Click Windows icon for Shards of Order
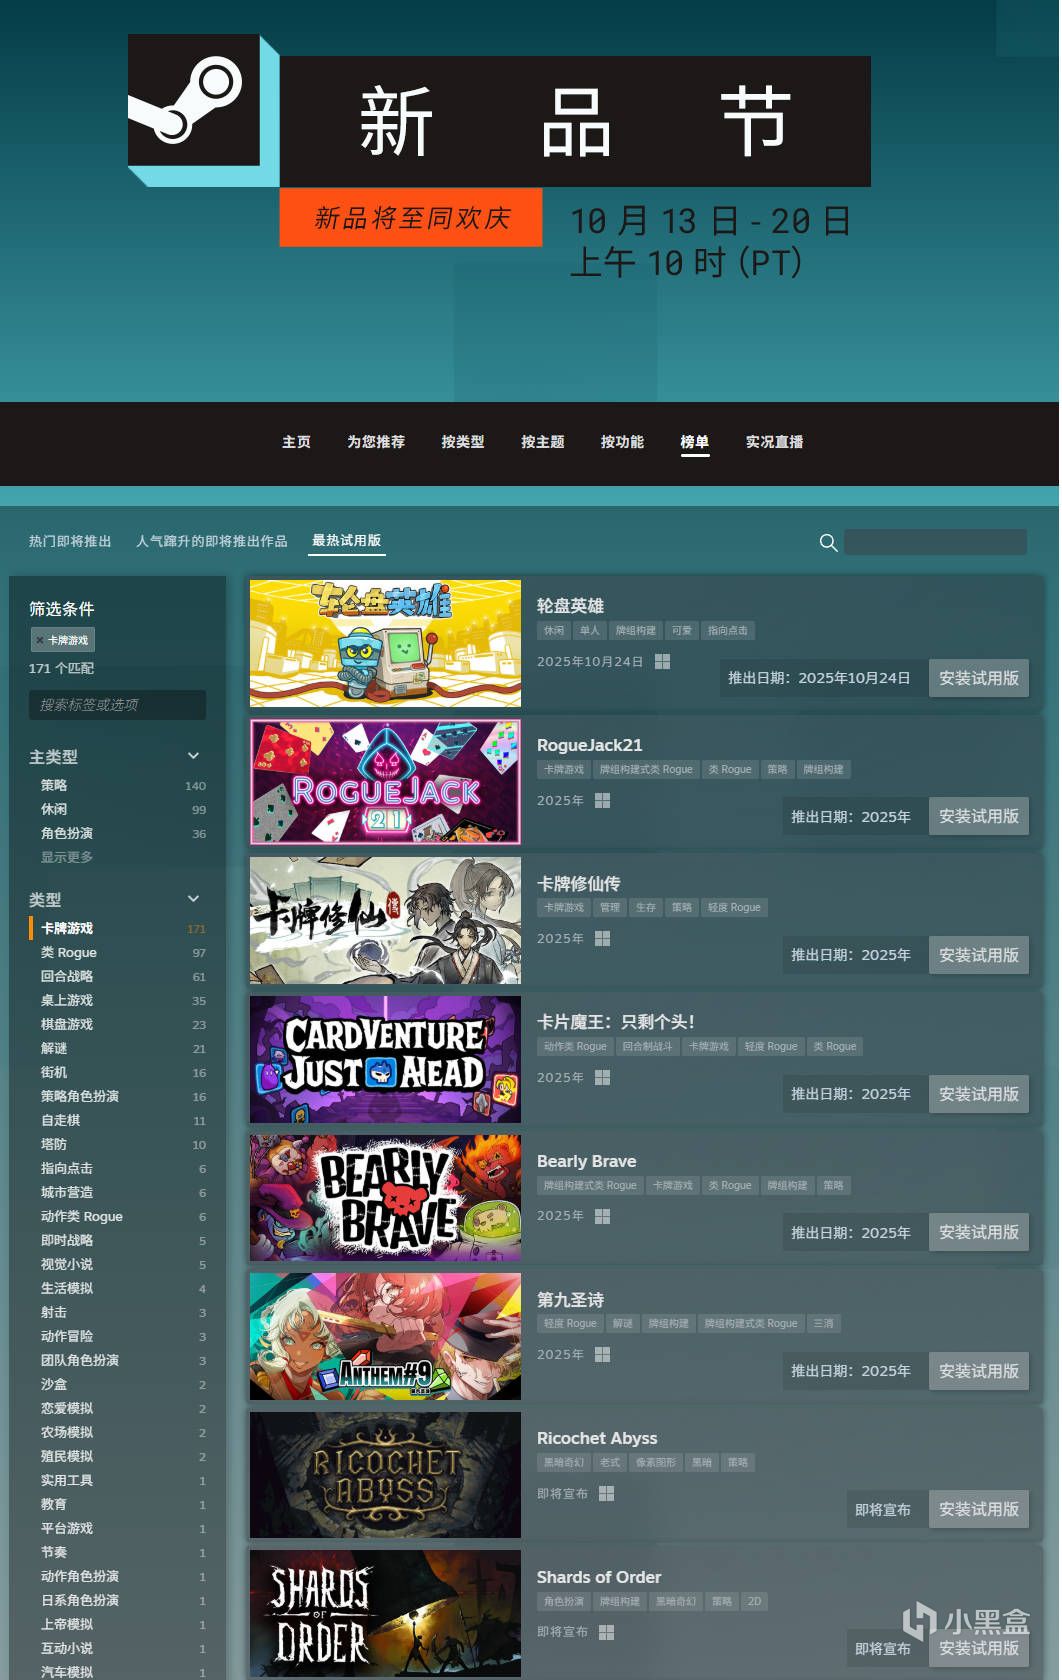Viewport: 1062px width, 1680px height. (606, 1632)
